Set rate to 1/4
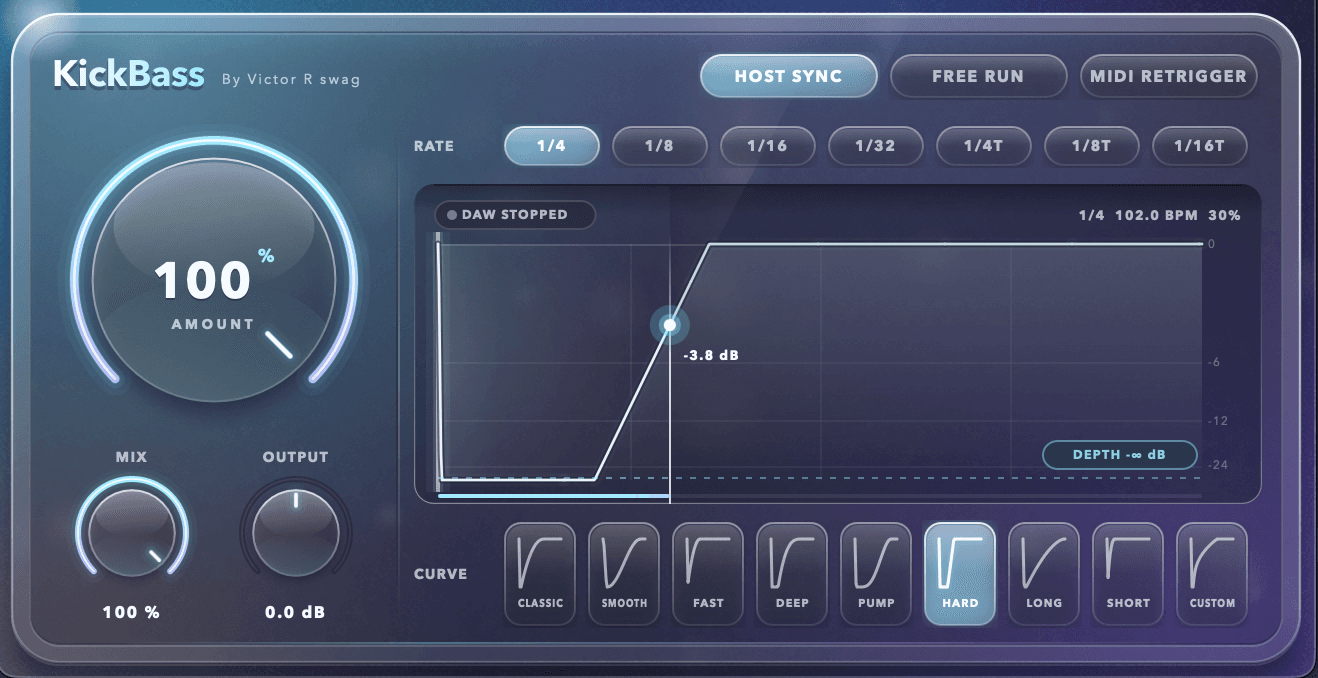This screenshot has height=678, width=1318. tap(551, 146)
